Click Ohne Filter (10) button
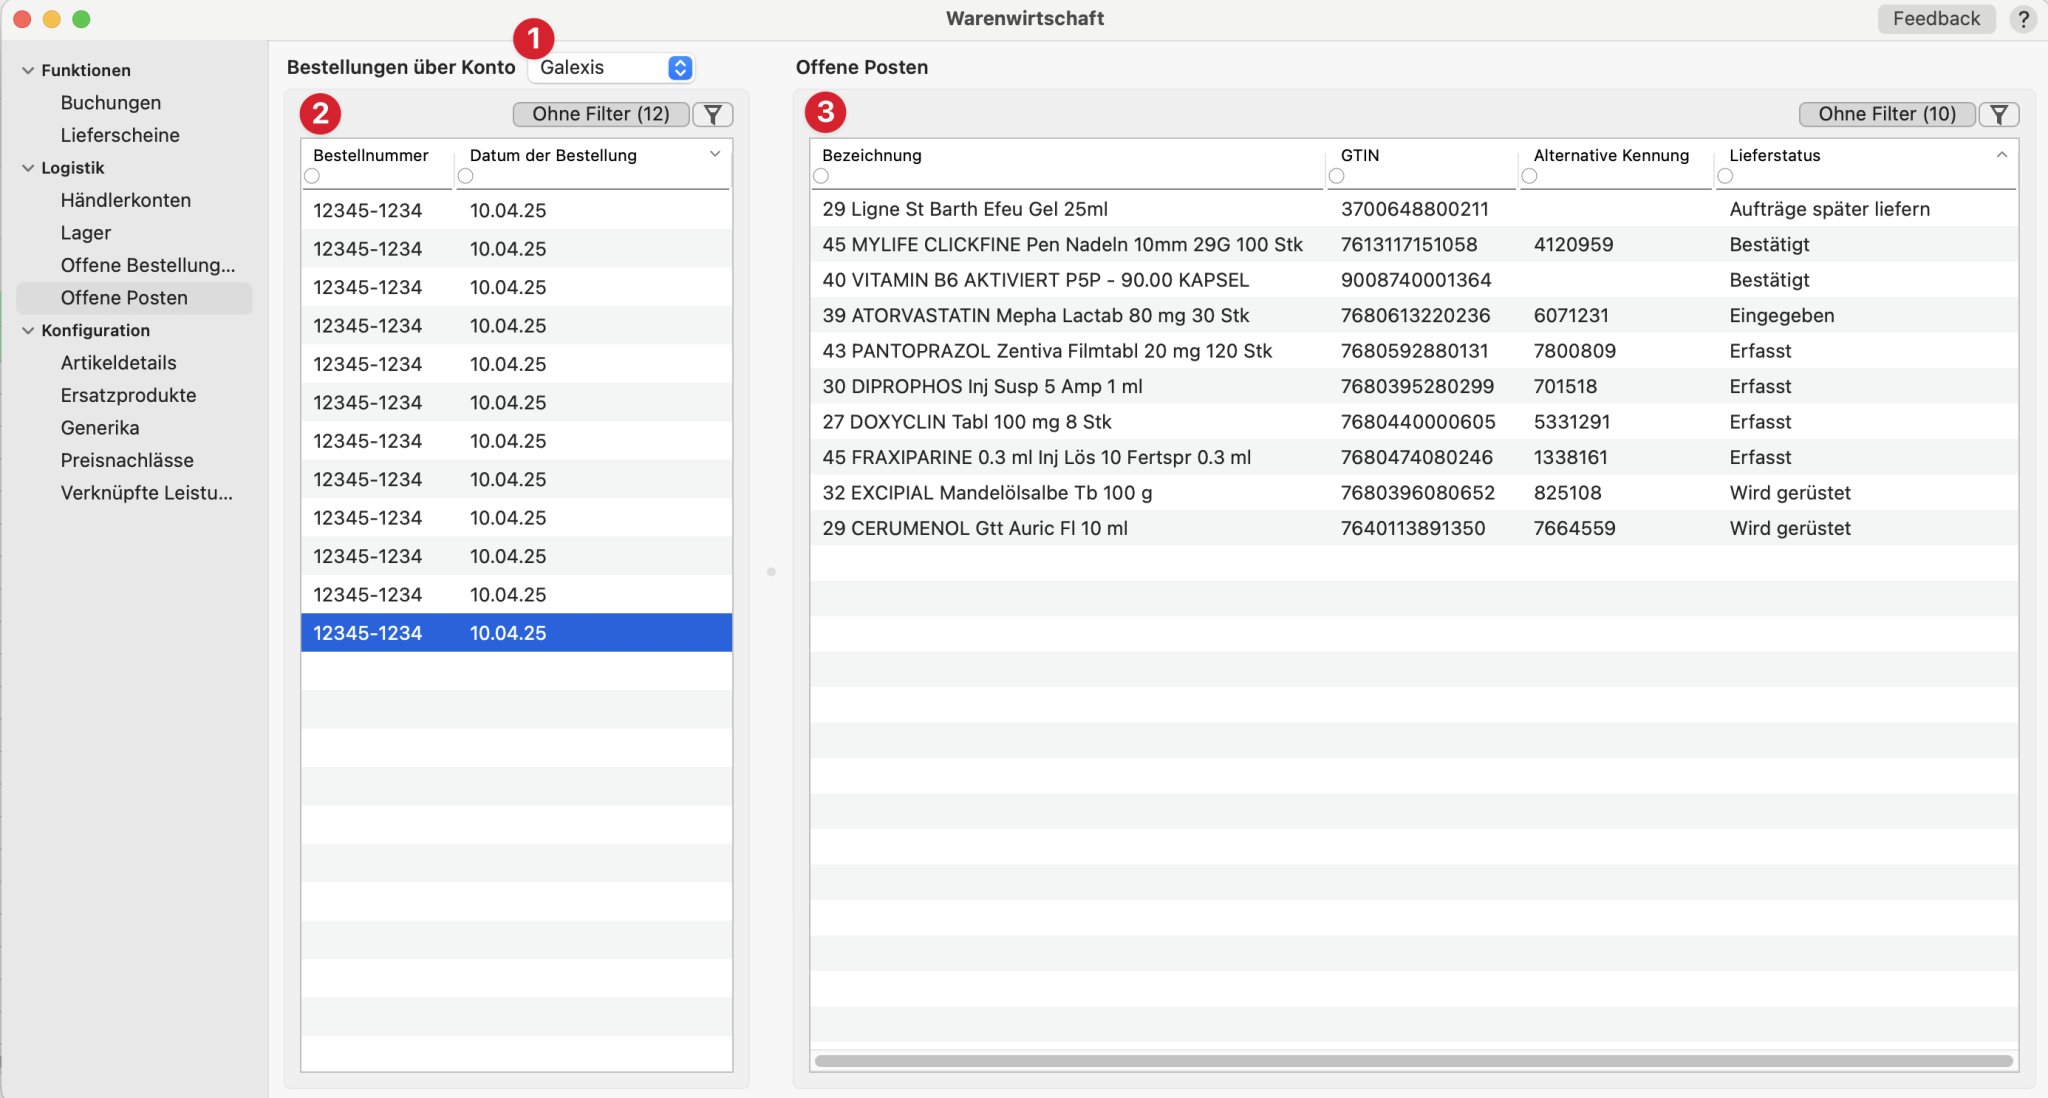Screen dimensions: 2048x1098 pos(1887,114)
